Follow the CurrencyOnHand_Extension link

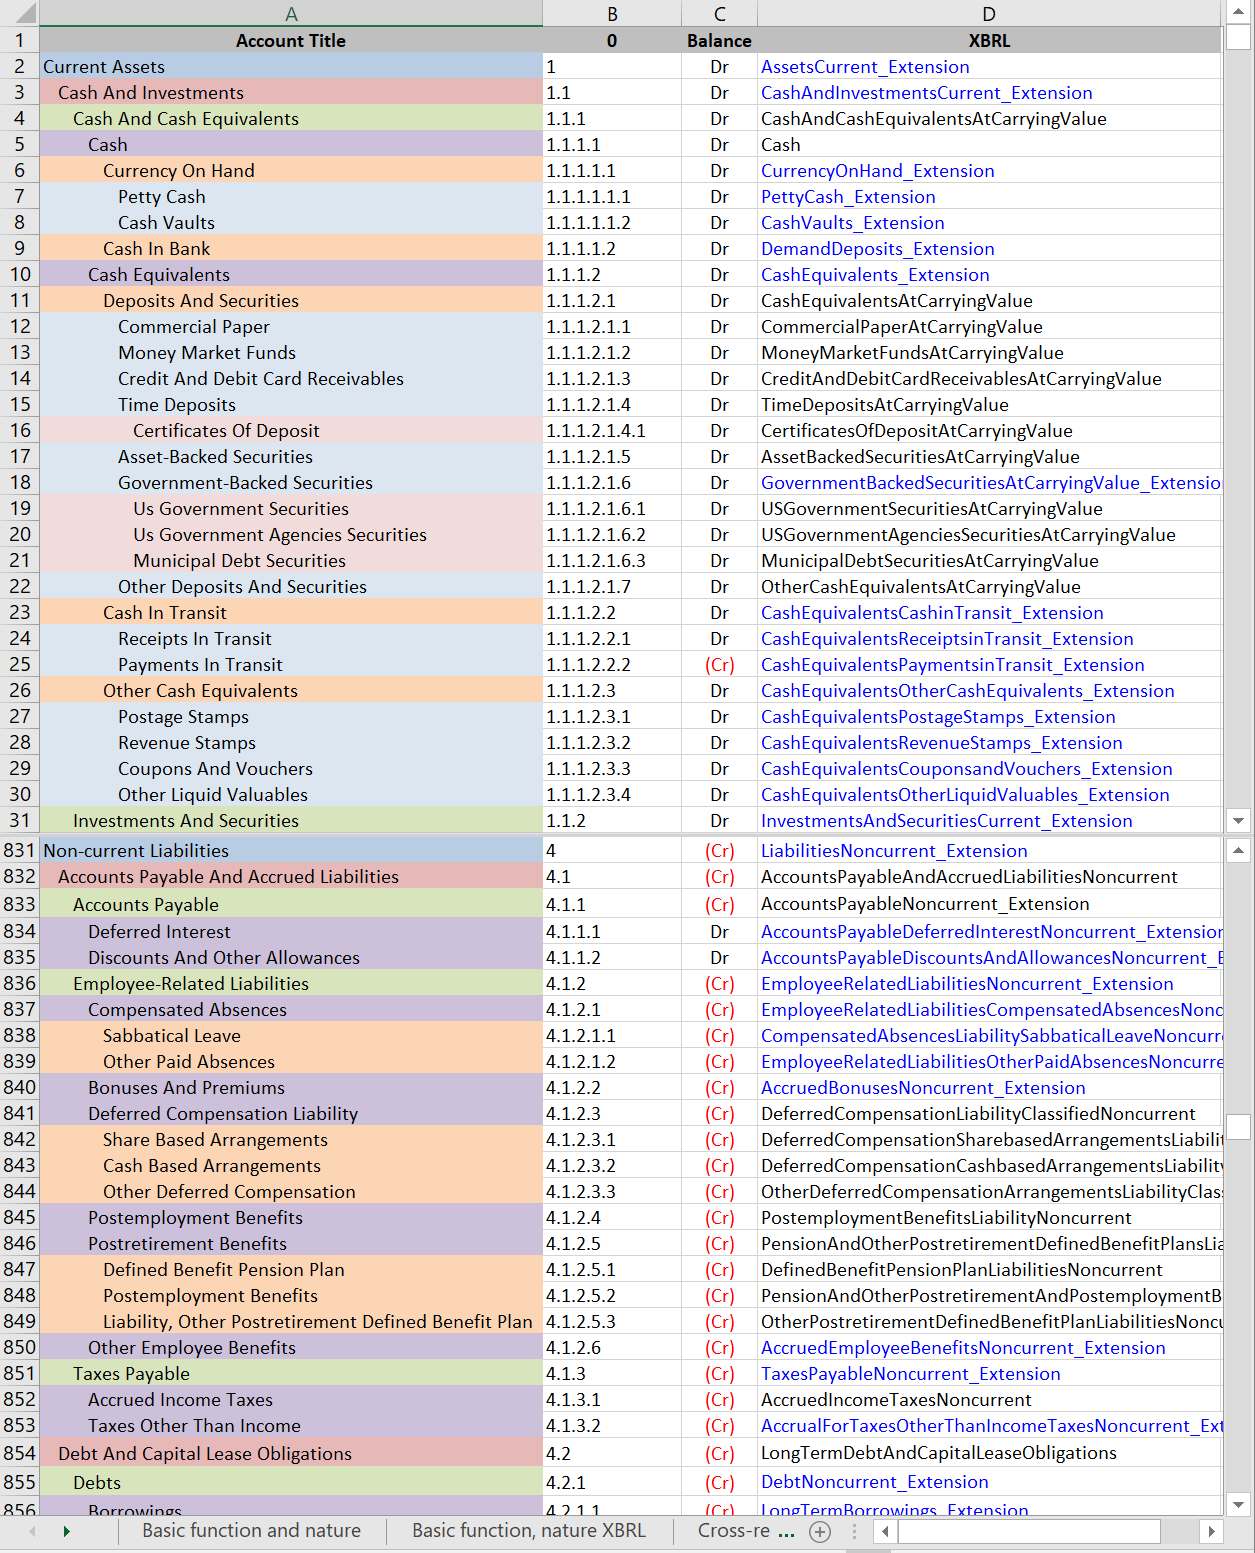pyautogui.click(x=878, y=170)
